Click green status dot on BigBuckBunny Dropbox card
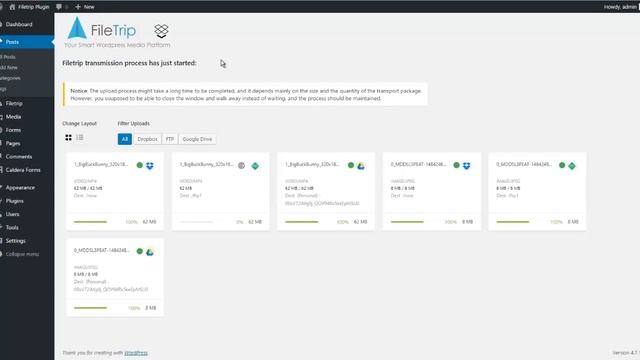The height and width of the screenshot is (360, 640). click(x=140, y=165)
